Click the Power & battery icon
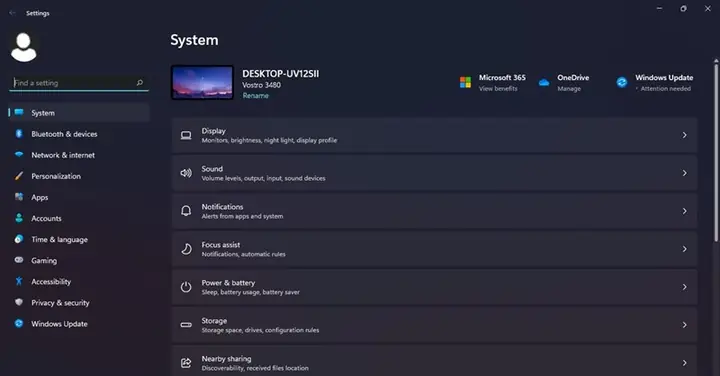Screen dimensions: 720x376 point(186,287)
